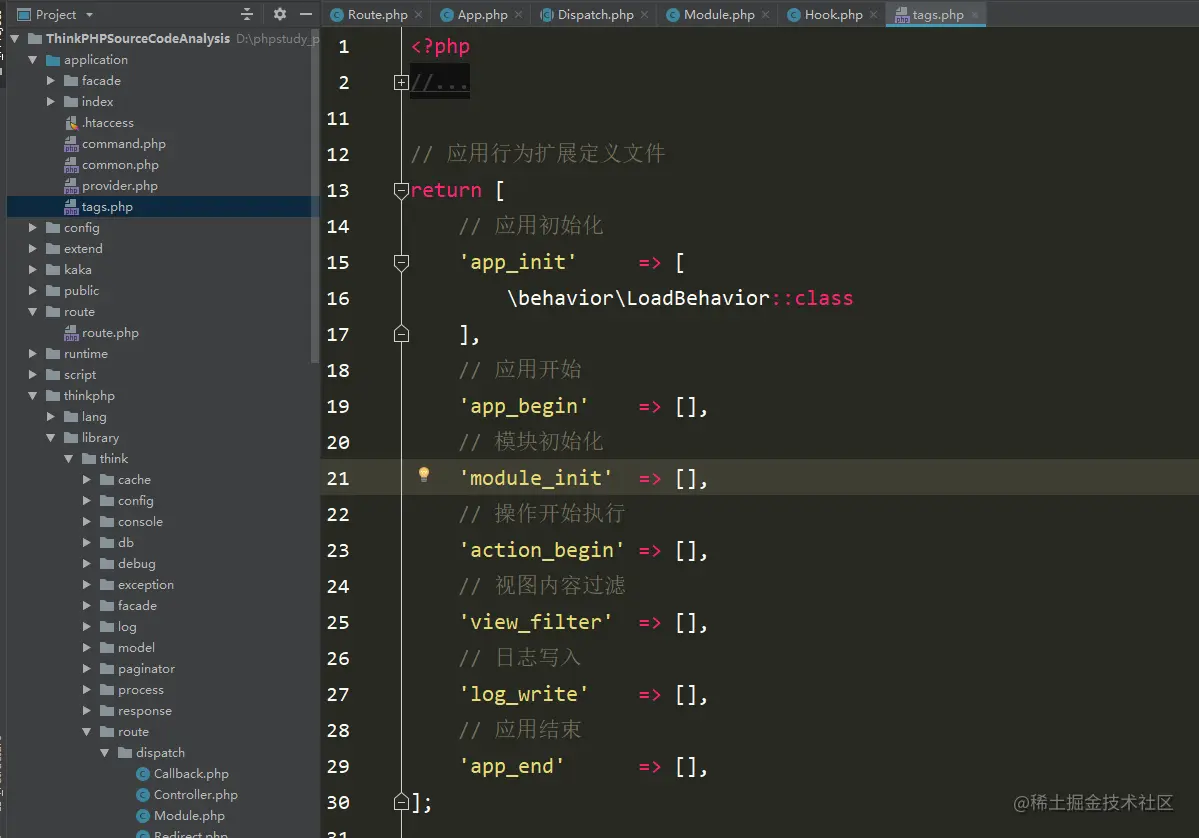Collapse the think folder
The height and width of the screenshot is (838, 1199).
[x=68, y=459]
